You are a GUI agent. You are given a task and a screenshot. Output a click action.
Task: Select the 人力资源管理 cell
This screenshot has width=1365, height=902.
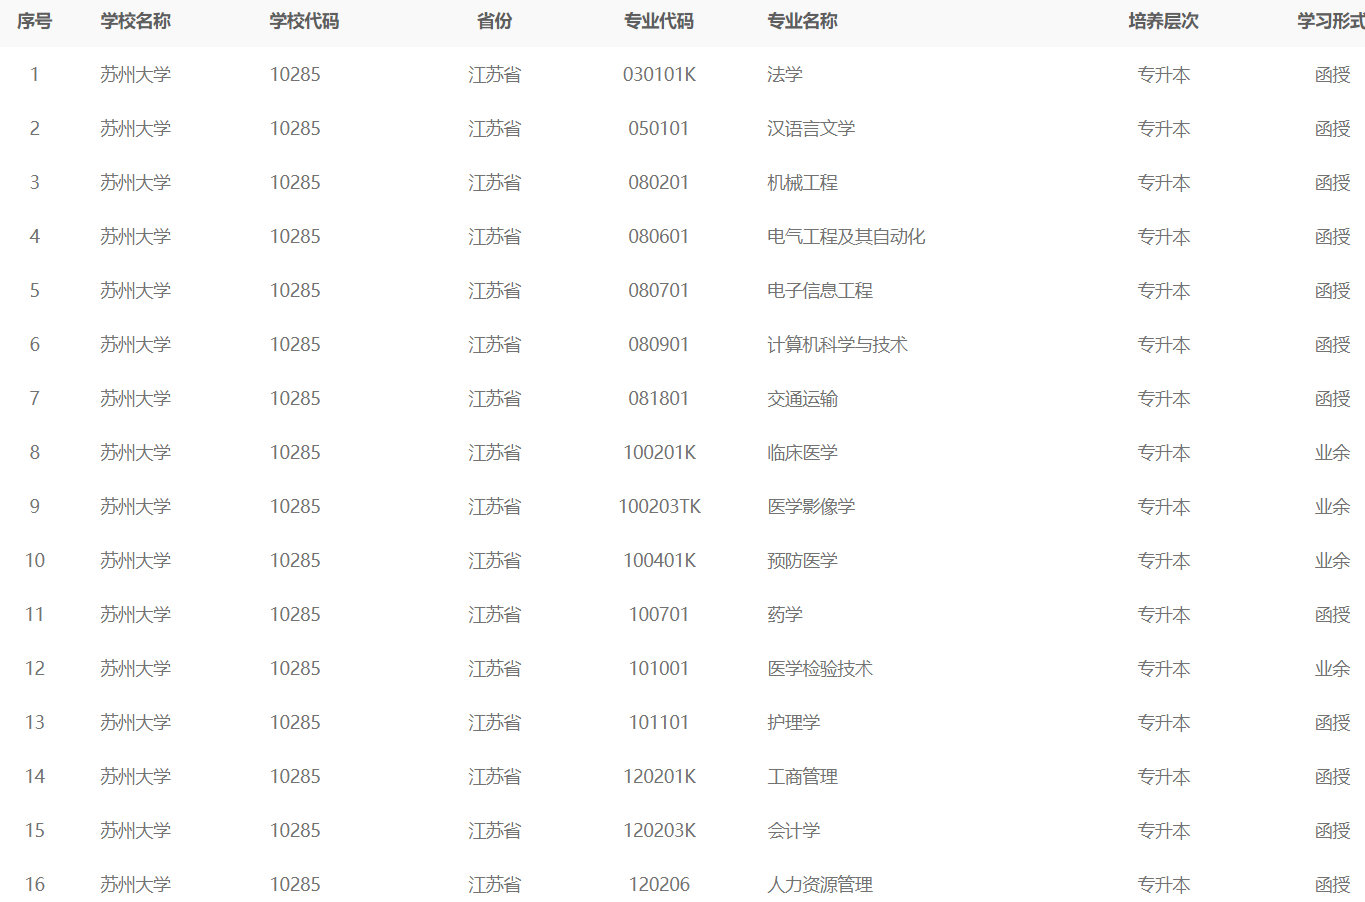click(820, 885)
